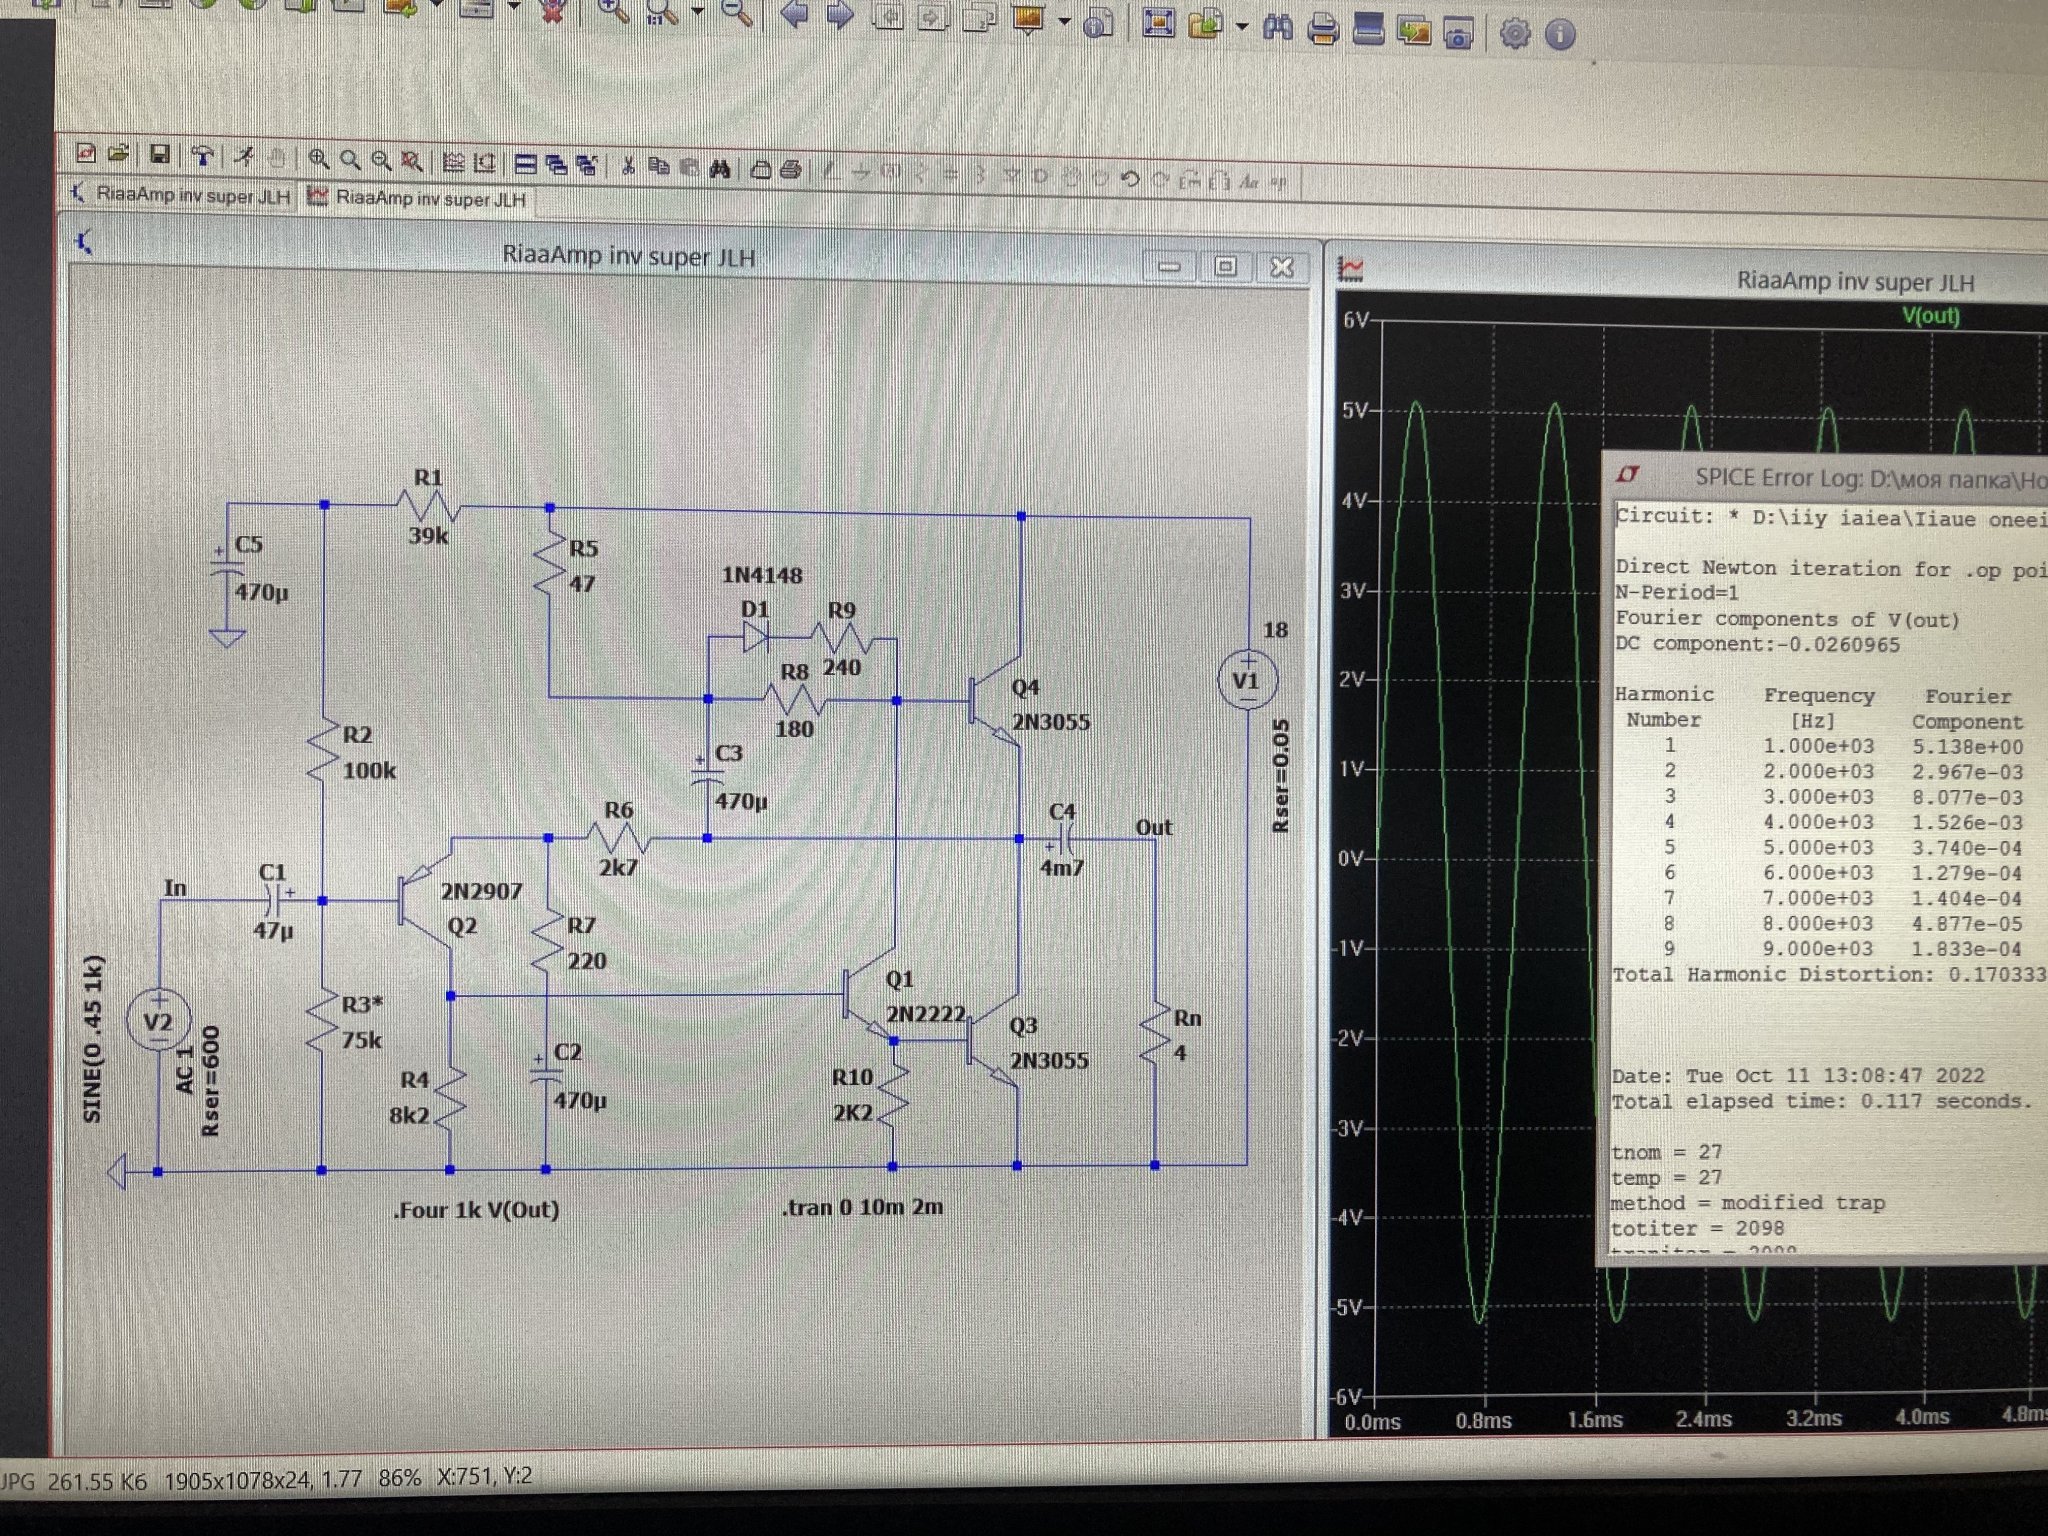Click voltage source V1 in schematic

[1246, 680]
